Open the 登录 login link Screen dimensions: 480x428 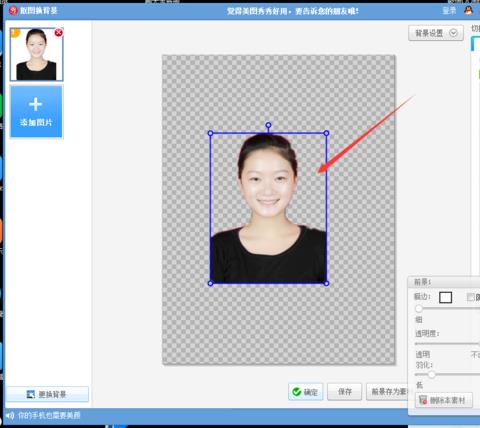click(x=449, y=11)
